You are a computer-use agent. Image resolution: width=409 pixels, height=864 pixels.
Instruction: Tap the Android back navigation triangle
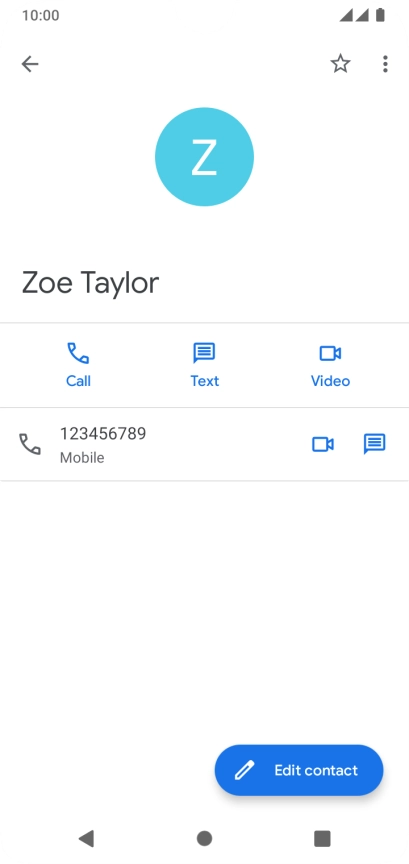(x=86, y=839)
